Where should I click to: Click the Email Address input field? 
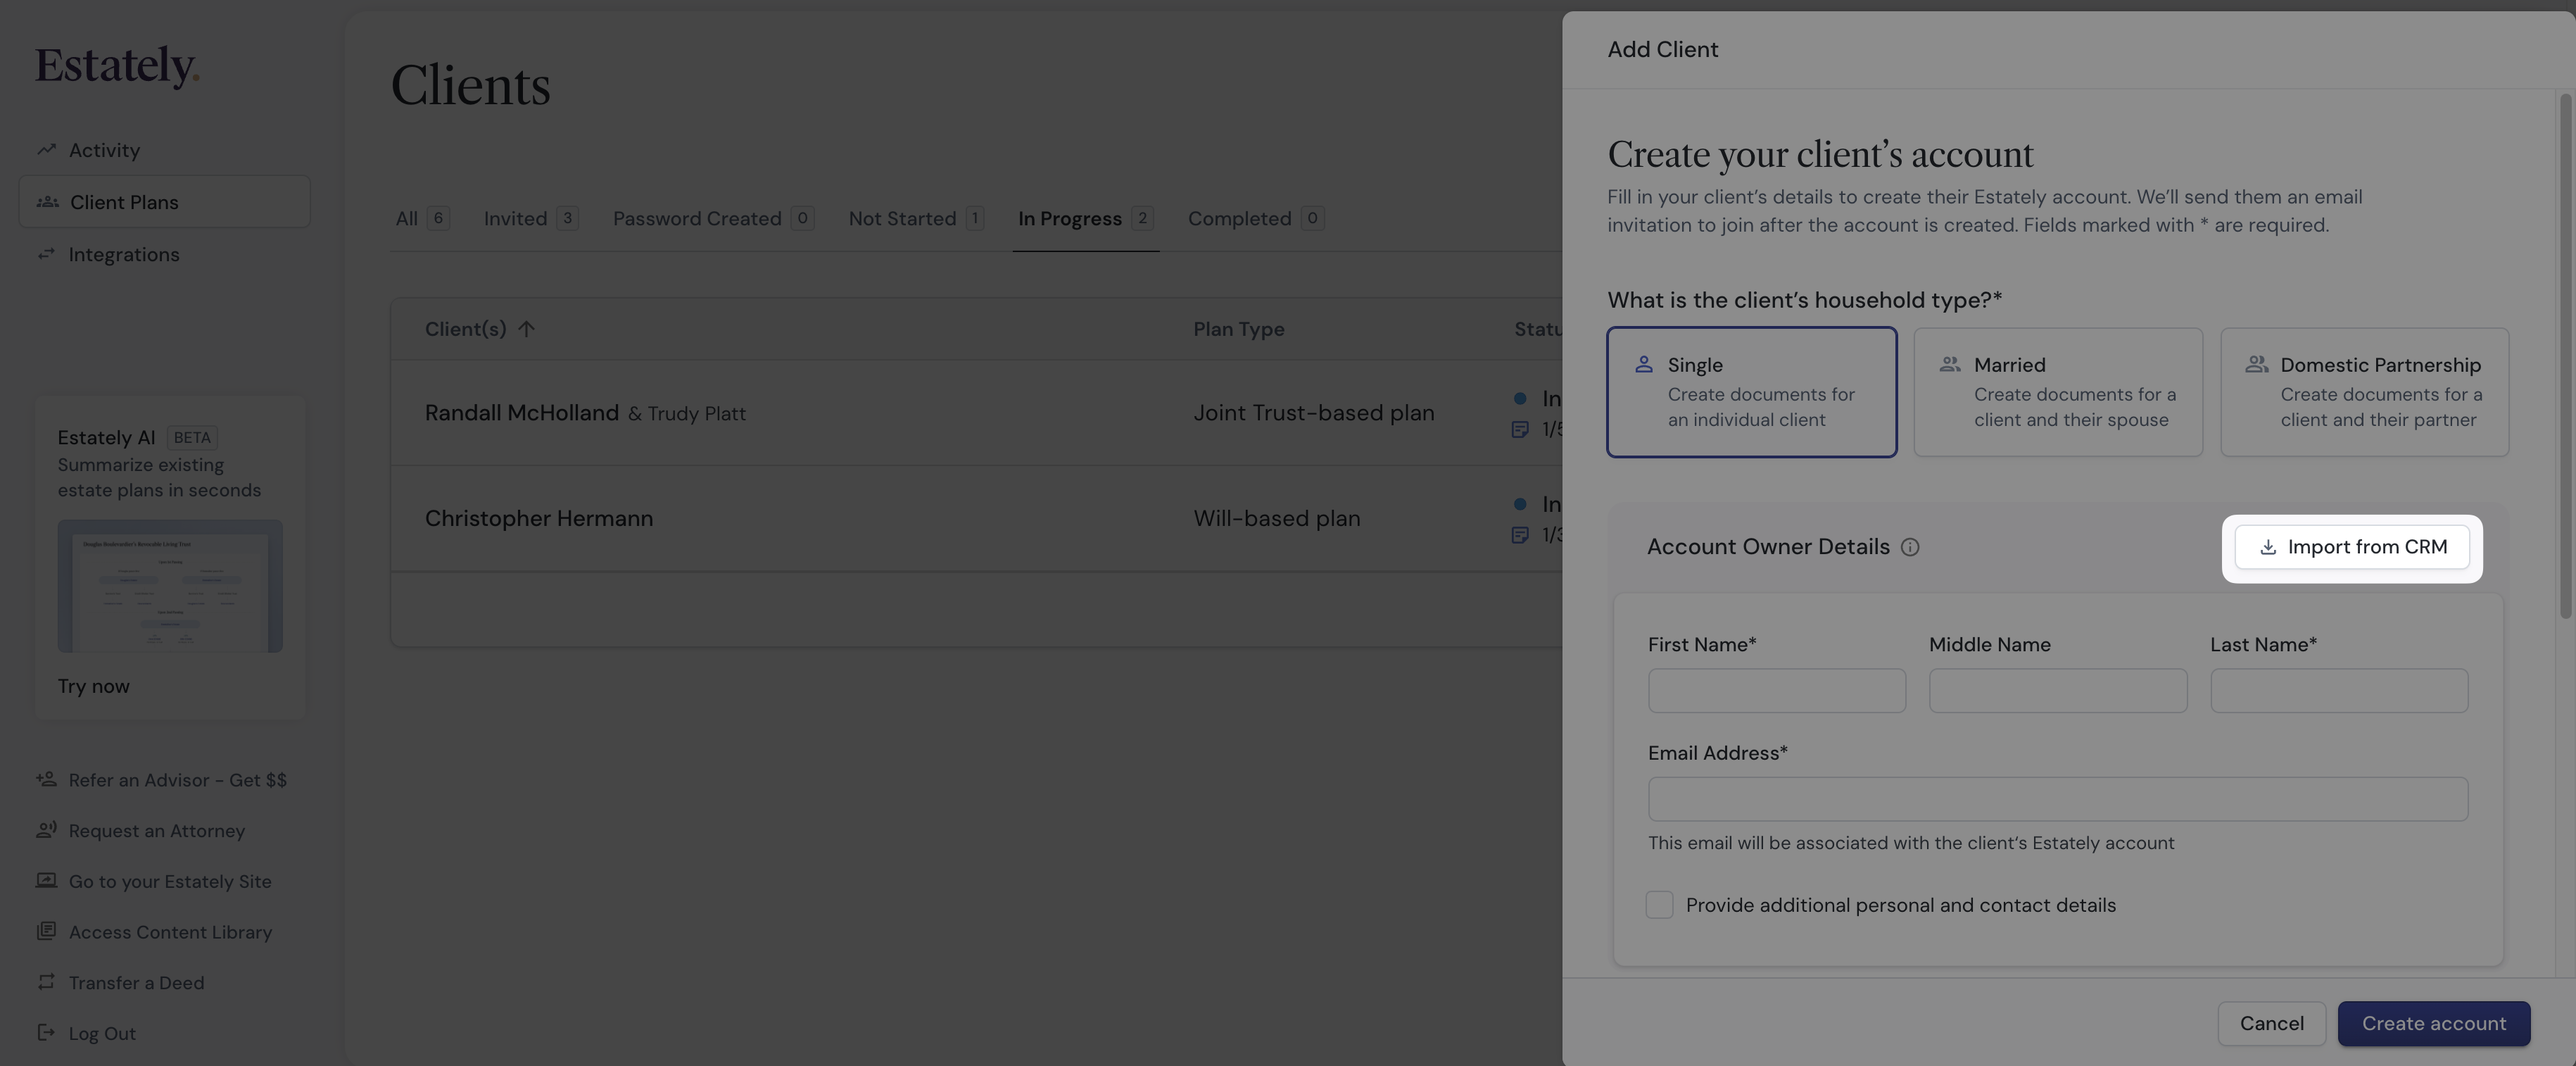pyautogui.click(x=2057, y=799)
